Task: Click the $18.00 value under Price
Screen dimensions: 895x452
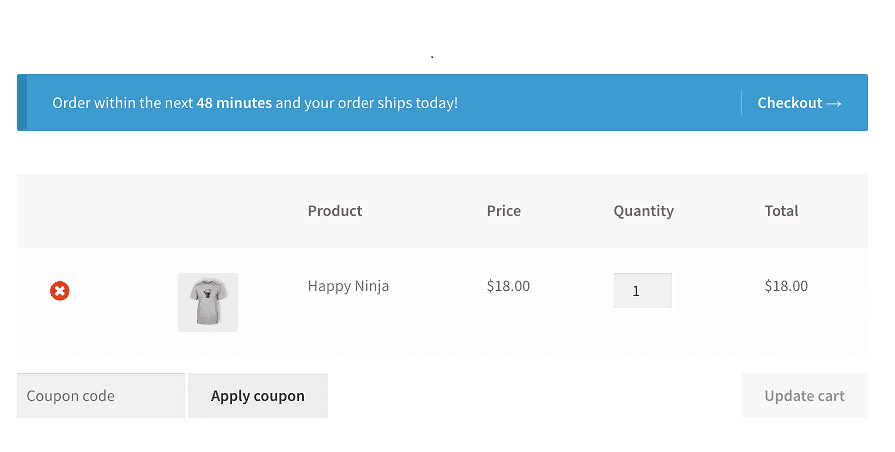Action: tap(508, 286)
